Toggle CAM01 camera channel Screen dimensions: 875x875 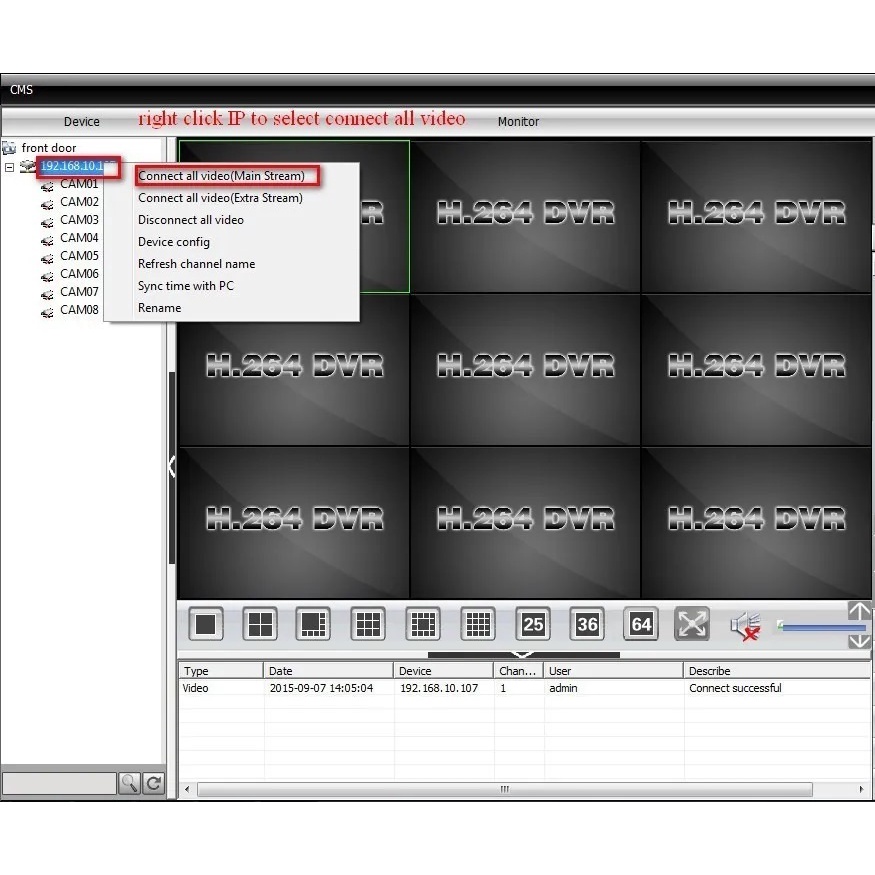(79, 184)
